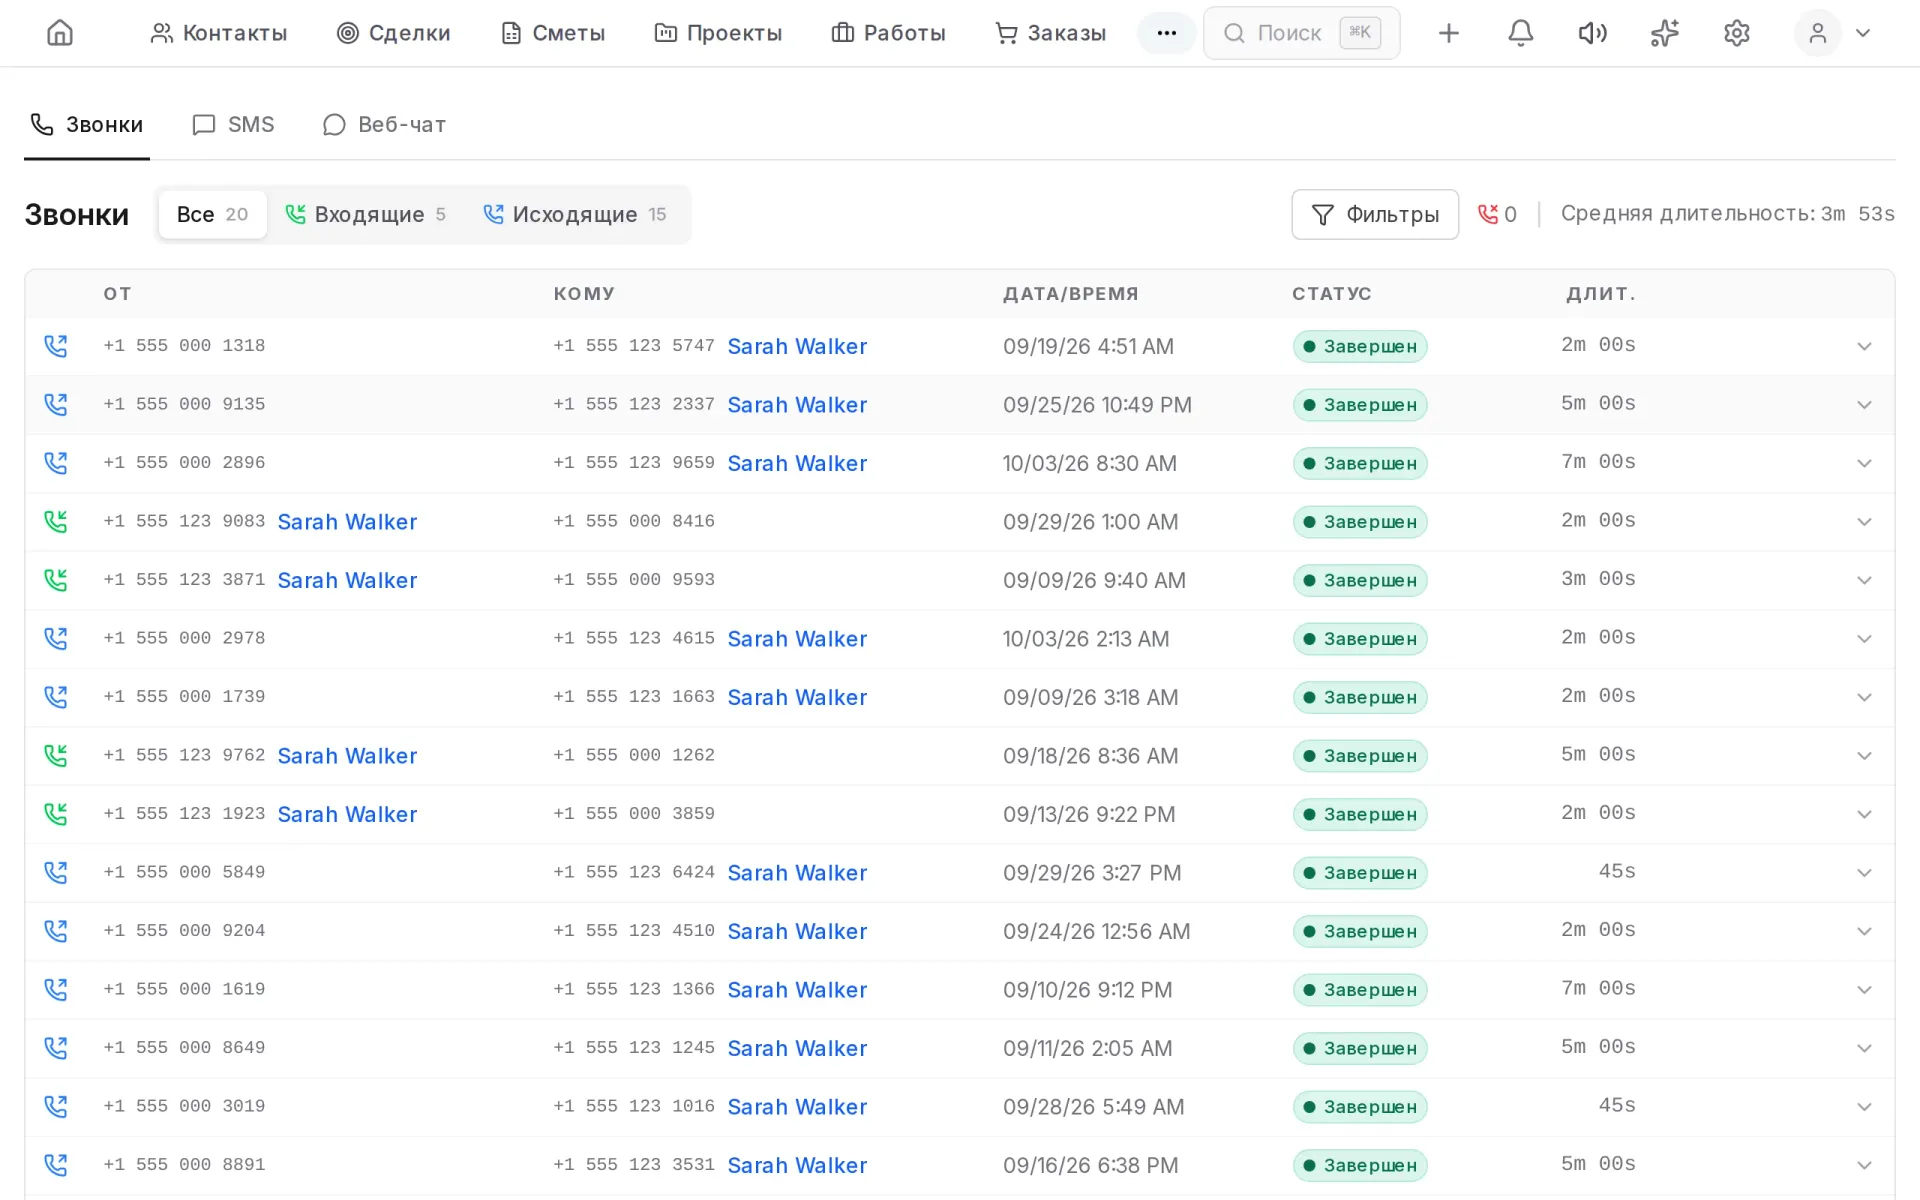Screen dimensions: 1920x1200
Task: Open Работы in the top navigation
Action: pos(888,33)
